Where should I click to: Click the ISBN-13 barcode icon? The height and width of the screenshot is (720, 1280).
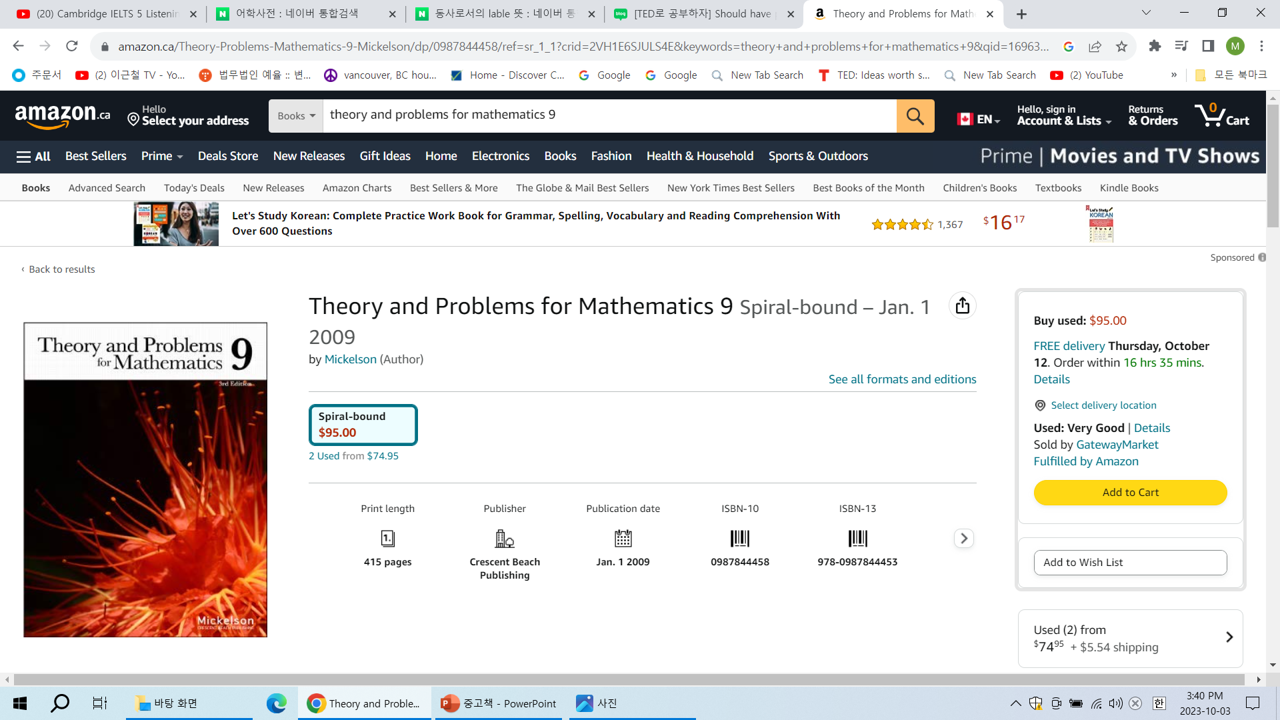(857, 538)
